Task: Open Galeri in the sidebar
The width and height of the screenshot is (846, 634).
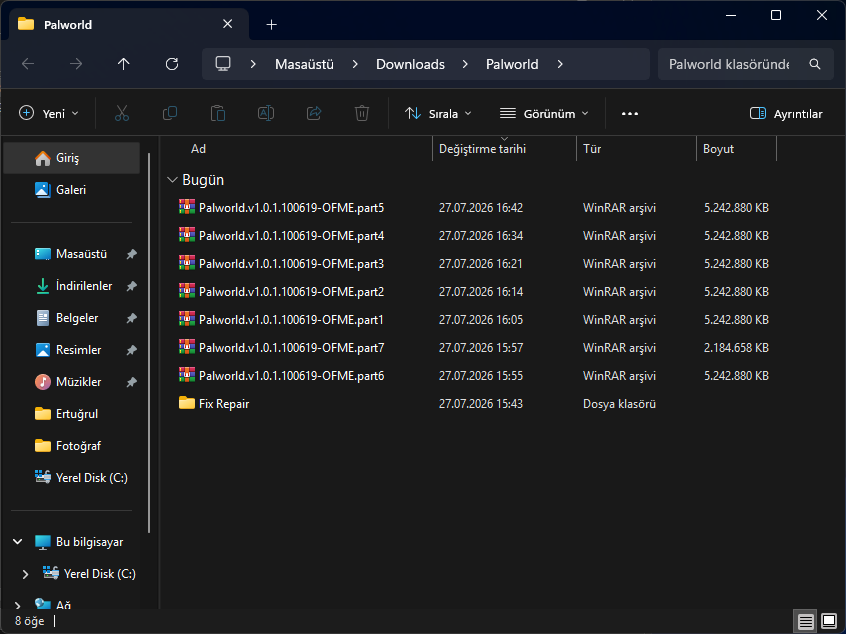Action: (x=71, y=190)
